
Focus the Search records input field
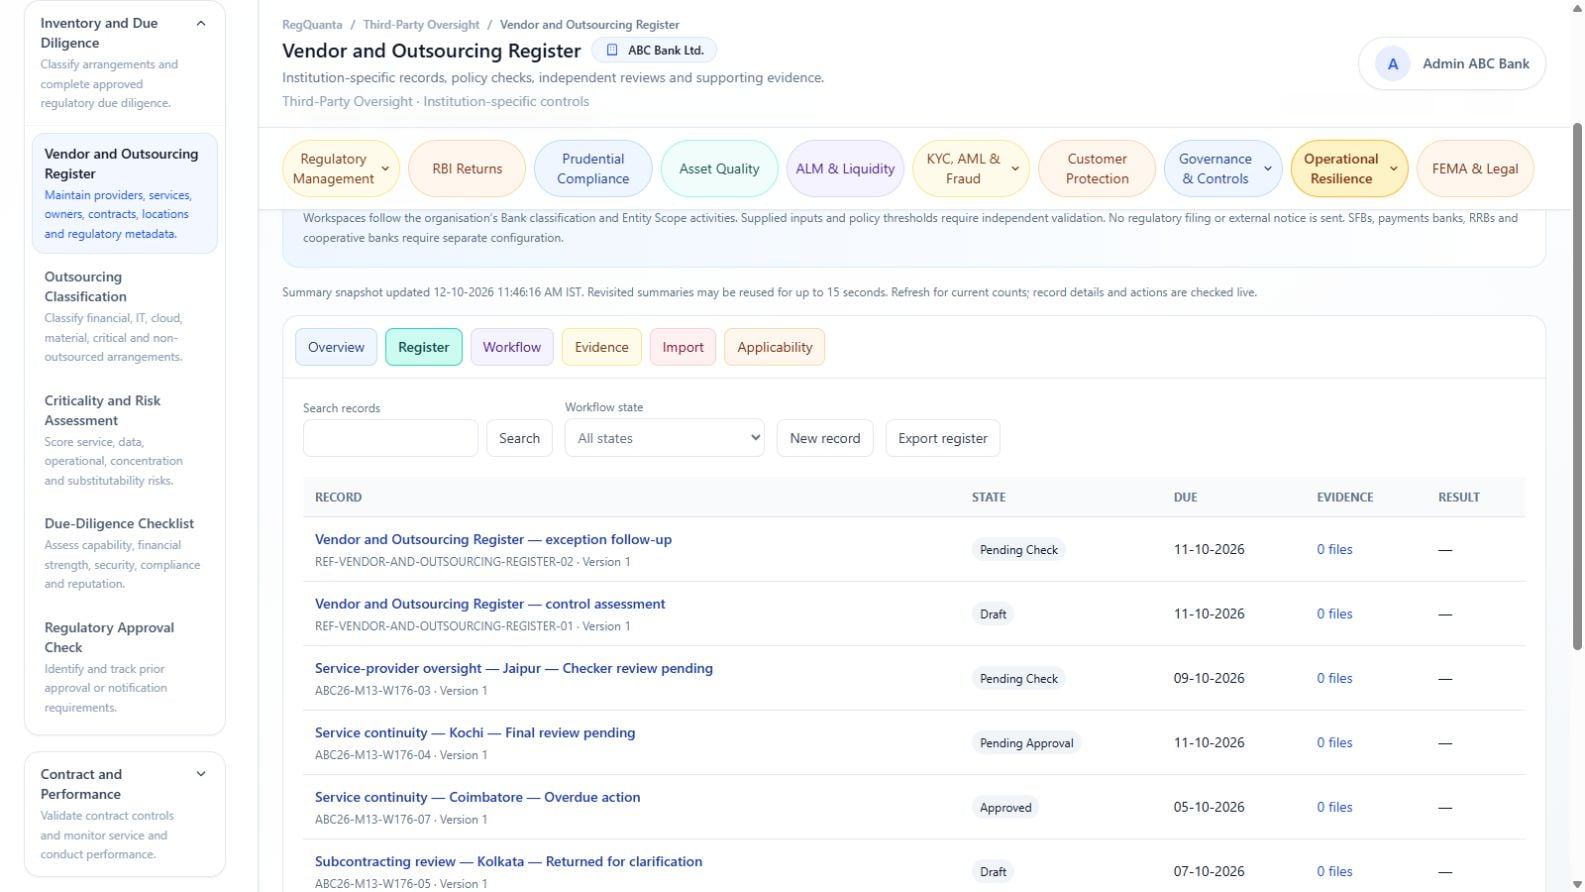click(x=390, y=438)
